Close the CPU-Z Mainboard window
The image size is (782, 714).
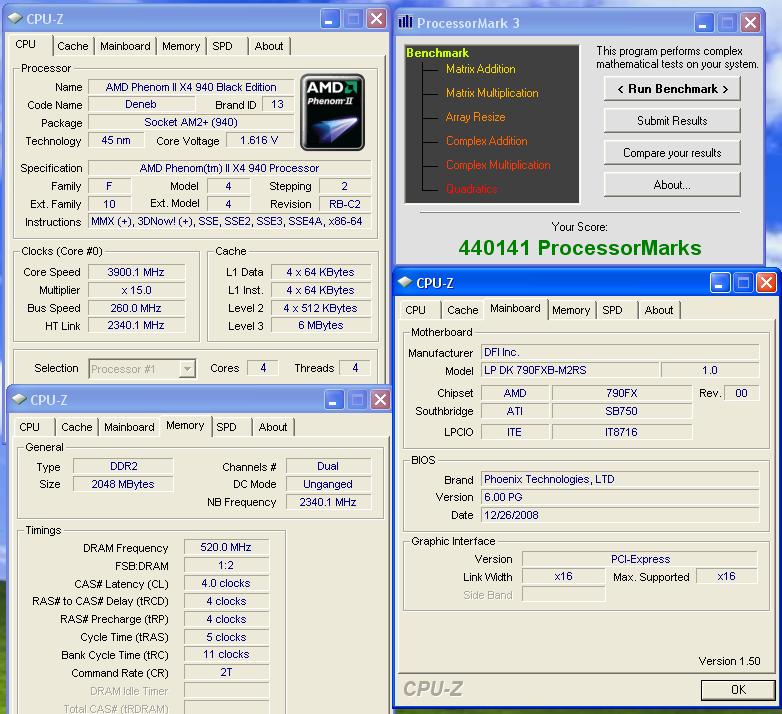tap(766, 283)
